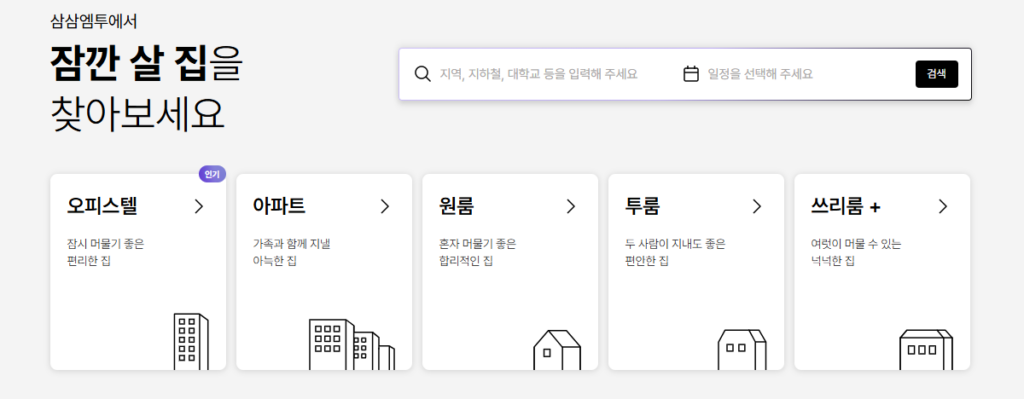Click the calendar icon in search bar
Viewport: 1024px width, 399px height.
[x=691, y=74]
